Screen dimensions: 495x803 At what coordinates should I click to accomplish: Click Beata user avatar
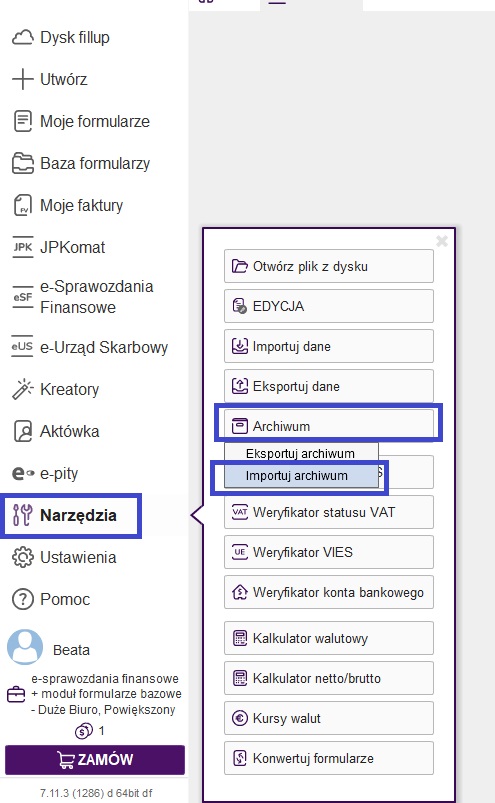point(25,647)
